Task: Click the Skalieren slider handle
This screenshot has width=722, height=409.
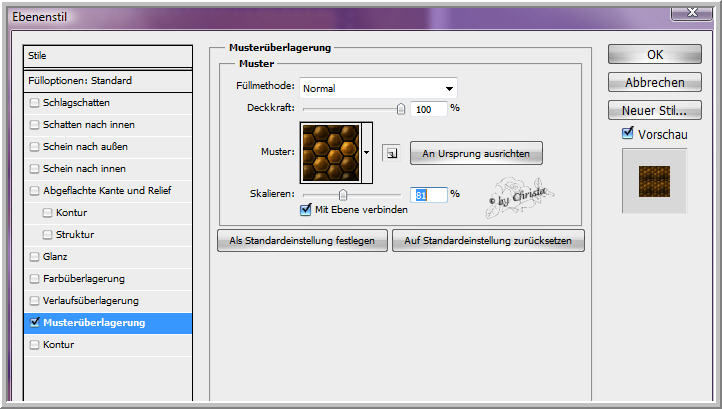Action: [x=343, y=195]
